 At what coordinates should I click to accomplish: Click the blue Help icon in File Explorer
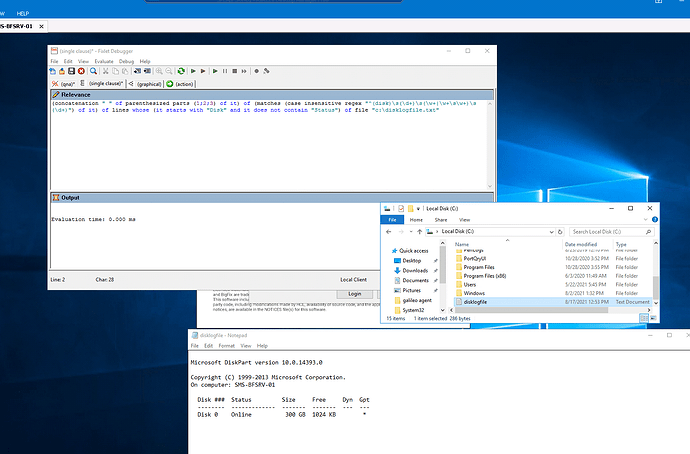tap(655, 220)
